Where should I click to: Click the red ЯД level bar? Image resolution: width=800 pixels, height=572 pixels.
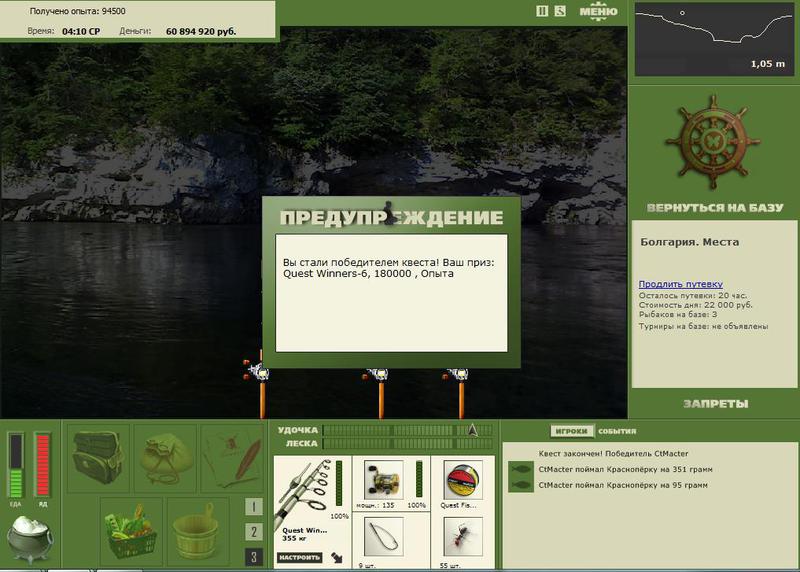point(42,465)
